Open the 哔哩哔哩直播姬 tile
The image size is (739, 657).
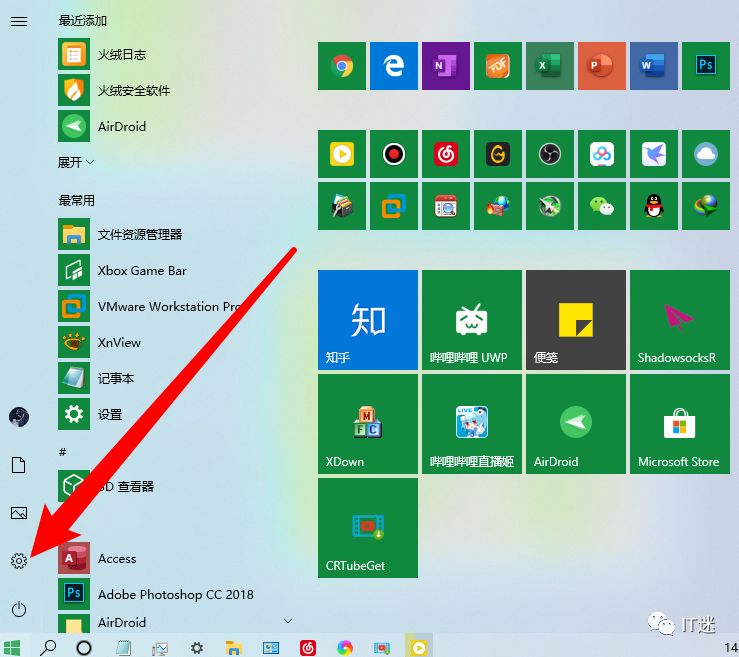click(472, 424)
